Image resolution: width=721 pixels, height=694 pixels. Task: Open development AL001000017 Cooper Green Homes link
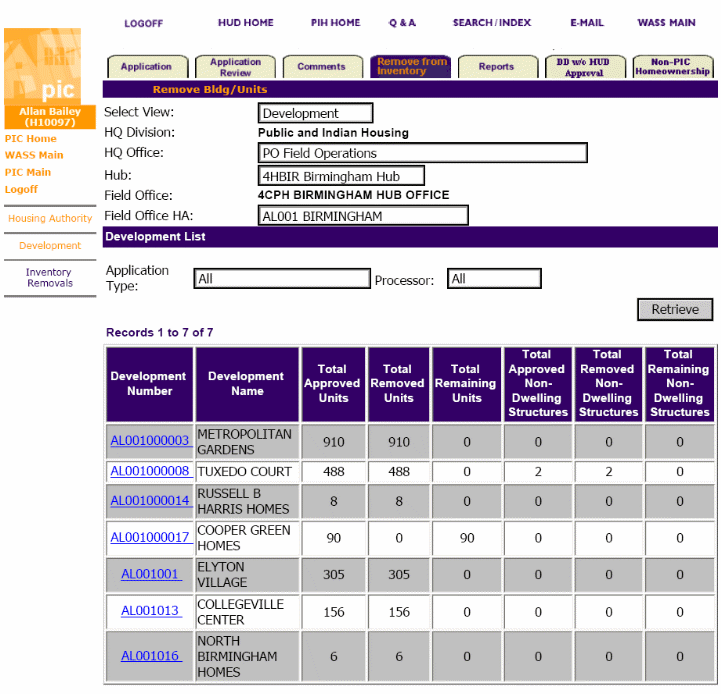(x=149, y=537)
